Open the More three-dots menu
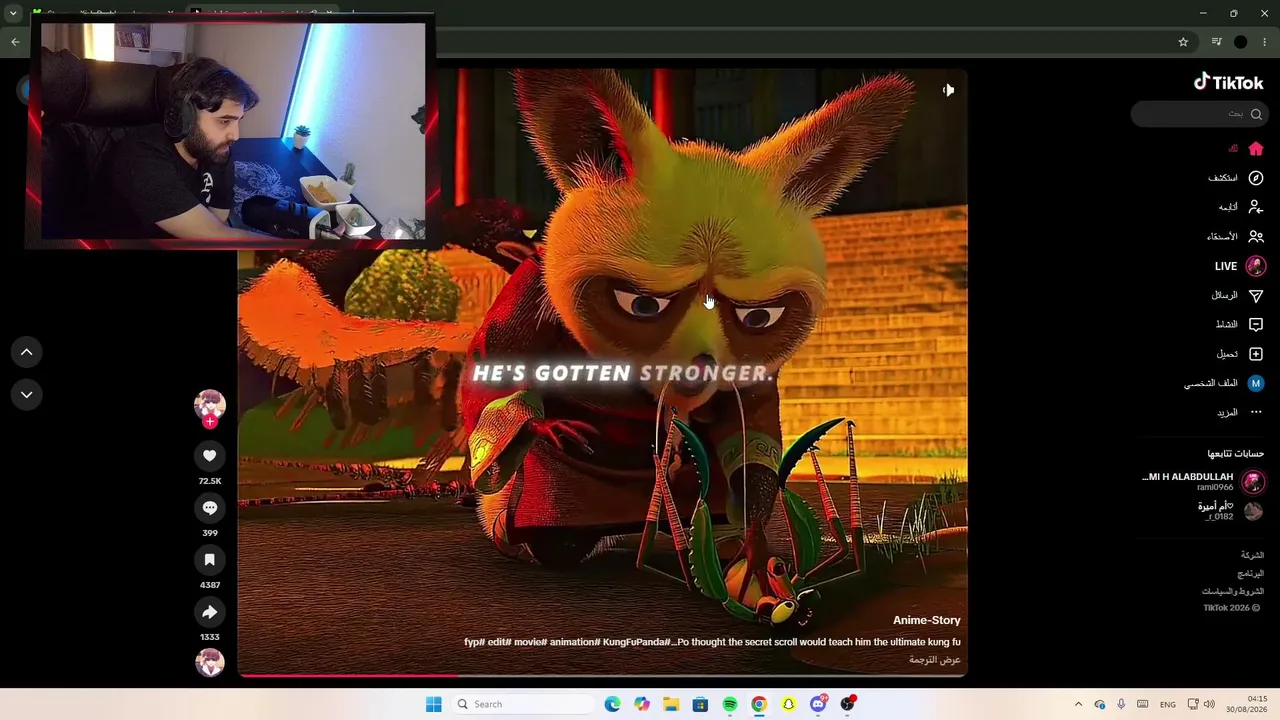The width and height of the screenshot is (1280, 720). pos(1256,412)
